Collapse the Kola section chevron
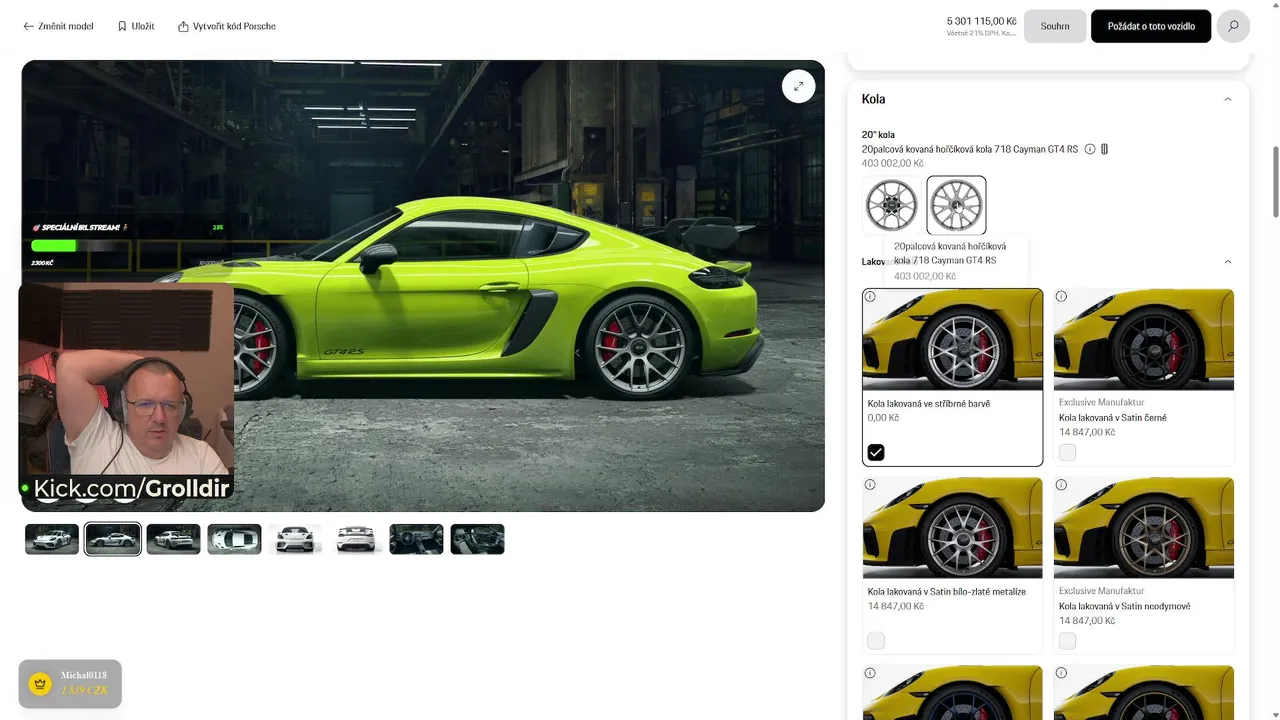 [x=1228, y=99]
